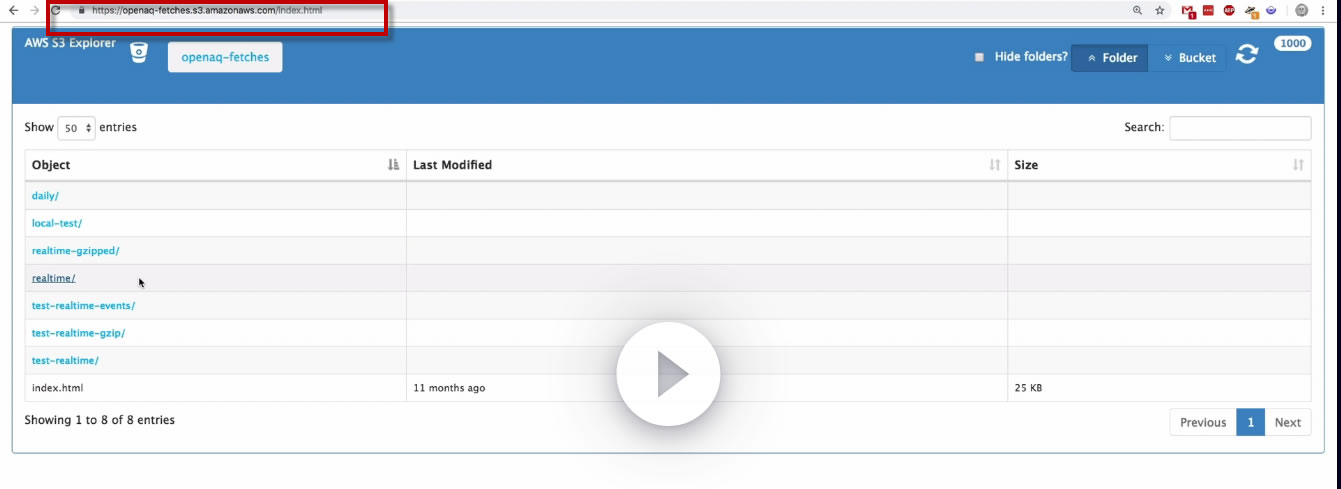Open the Chrome profile avatar
The image size is (1341, 489).
(1302, 10)
